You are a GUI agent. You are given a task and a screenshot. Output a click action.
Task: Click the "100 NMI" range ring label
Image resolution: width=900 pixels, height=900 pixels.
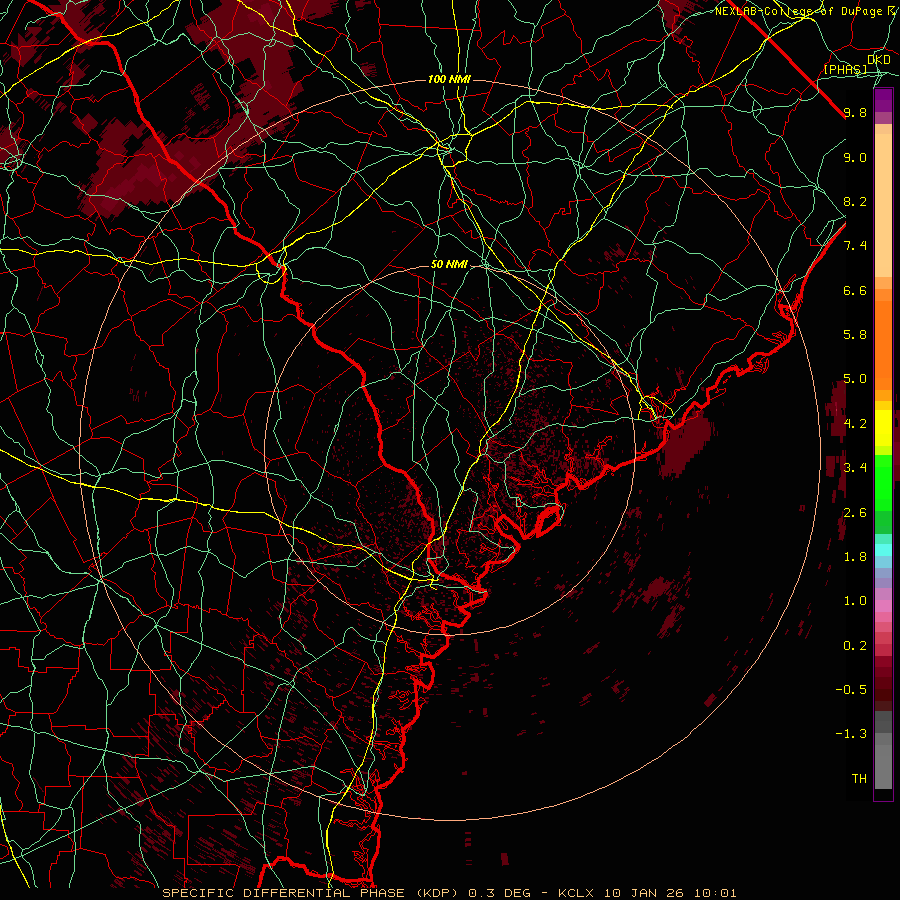point(449,79)
